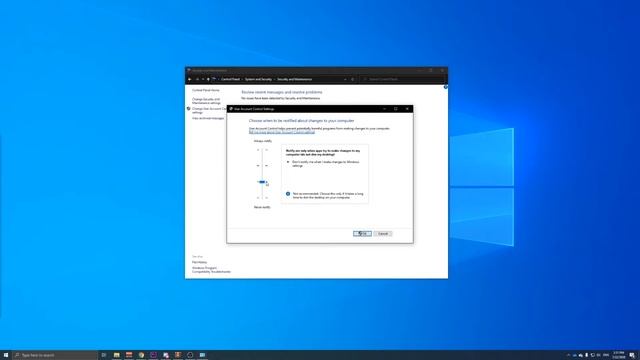Click 'Review recent messages and resolve problems' heading
Viewport: 640px width, 360px height.
(282, 92)
